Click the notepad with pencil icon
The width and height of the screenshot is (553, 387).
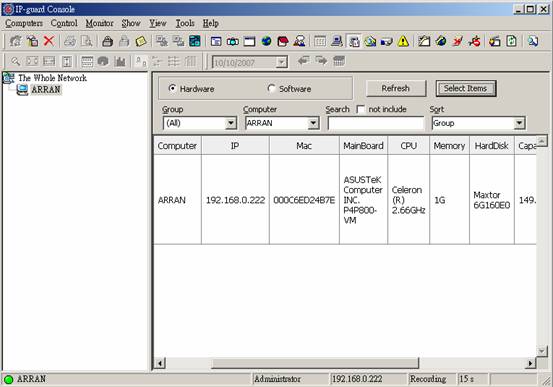[x=424, y=41]
